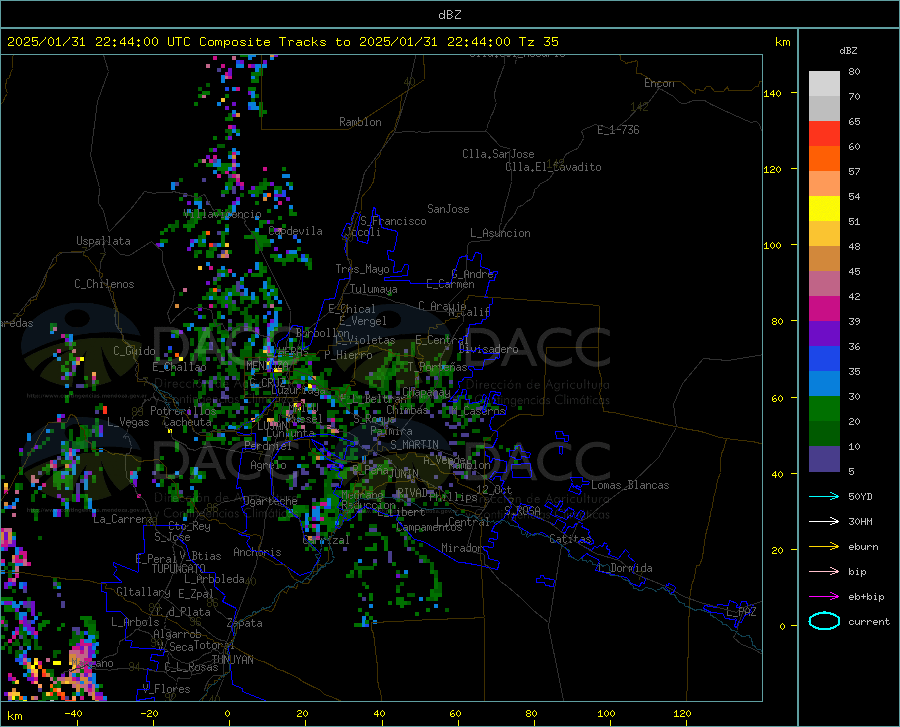
Task: Click the royal blue 35–36 dBZ band
Action: (824, 359)
